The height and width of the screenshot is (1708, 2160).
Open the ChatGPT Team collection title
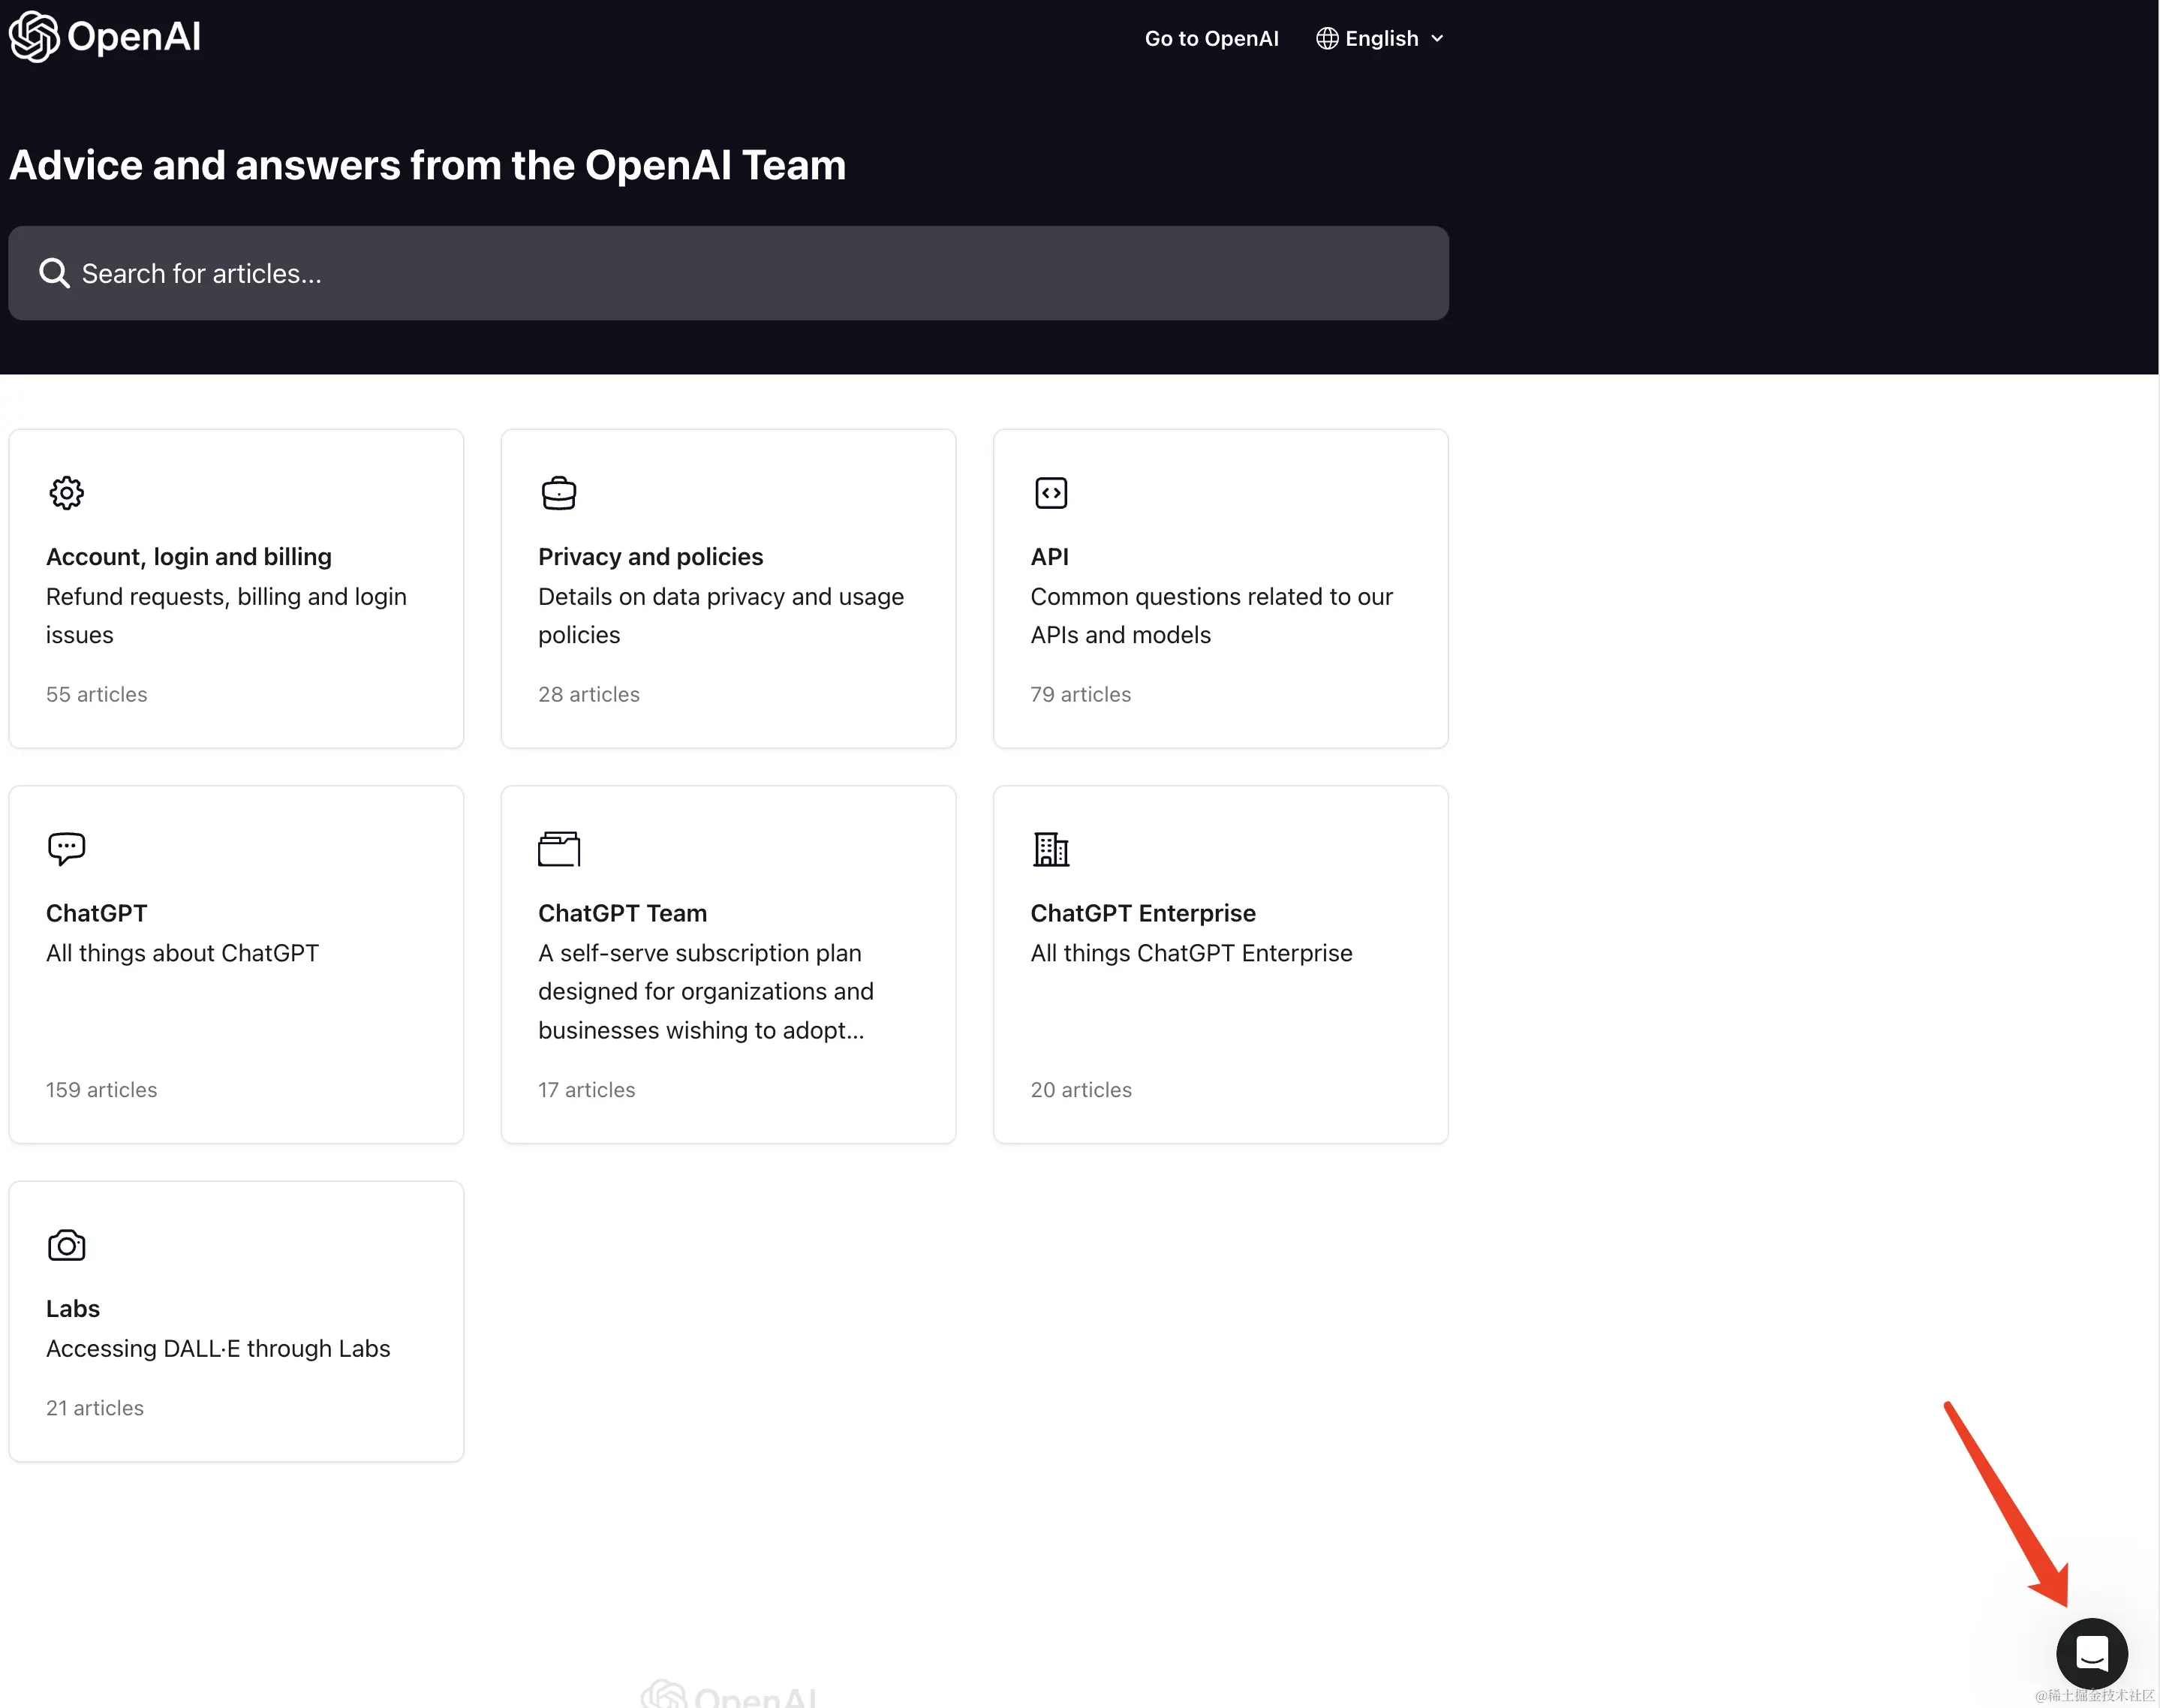622,913
